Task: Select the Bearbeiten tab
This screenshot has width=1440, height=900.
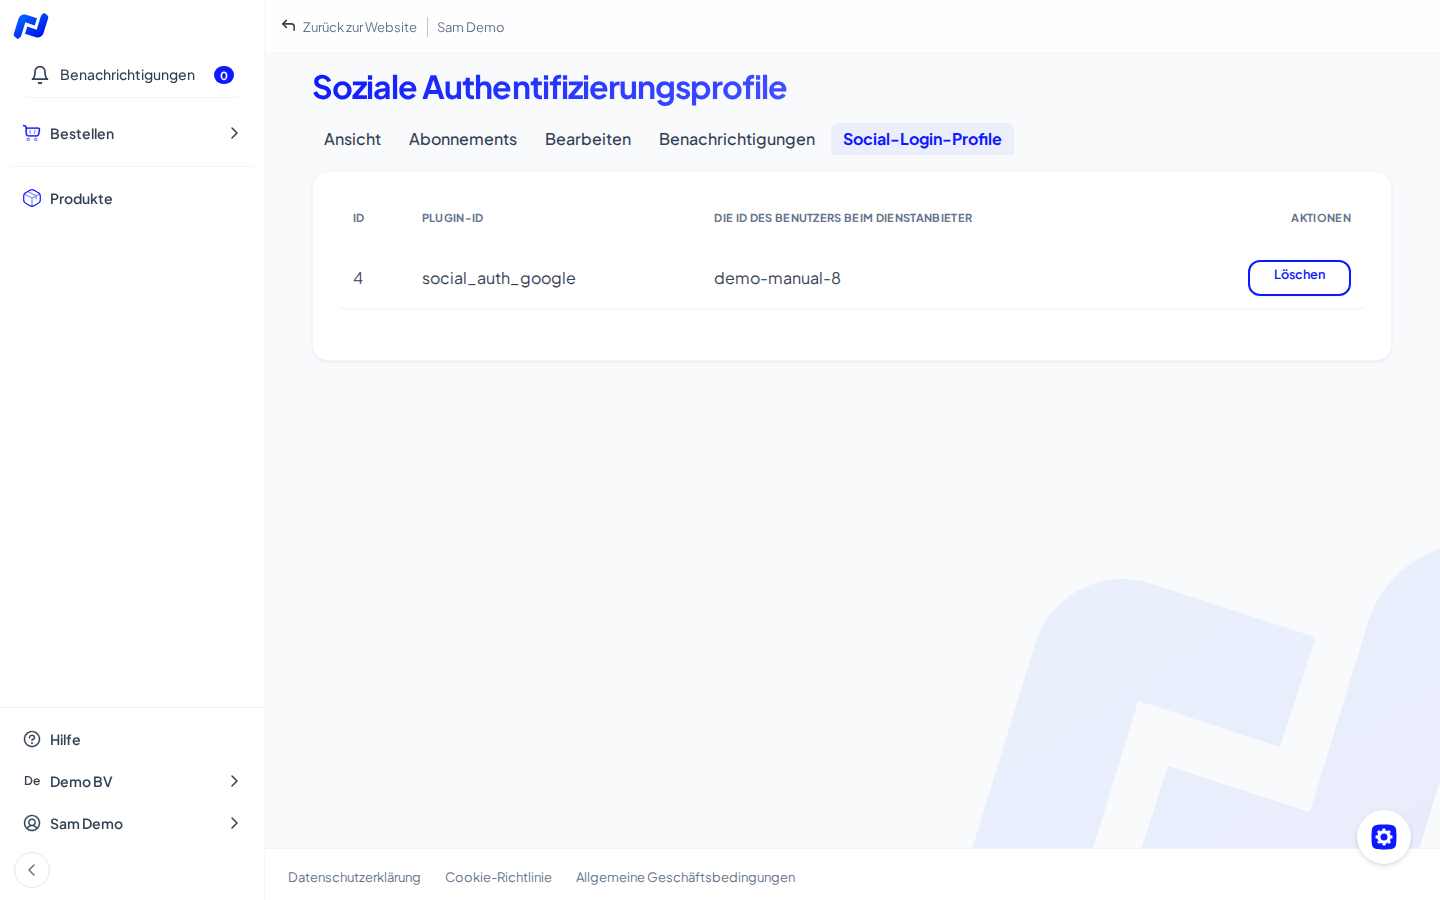Action: pos(588,139)
